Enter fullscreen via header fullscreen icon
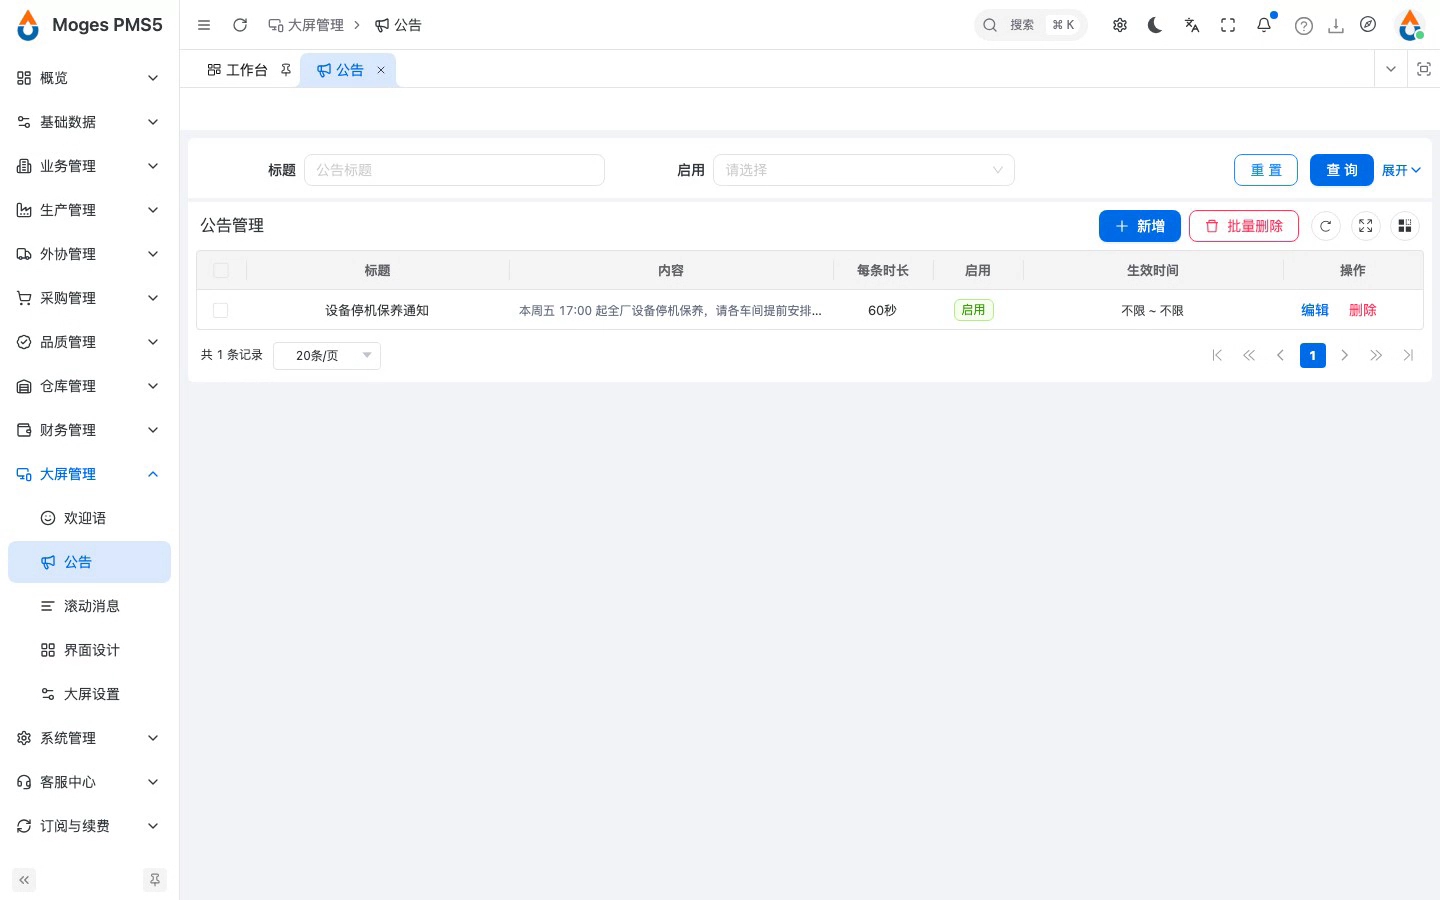 [1228, 25]
